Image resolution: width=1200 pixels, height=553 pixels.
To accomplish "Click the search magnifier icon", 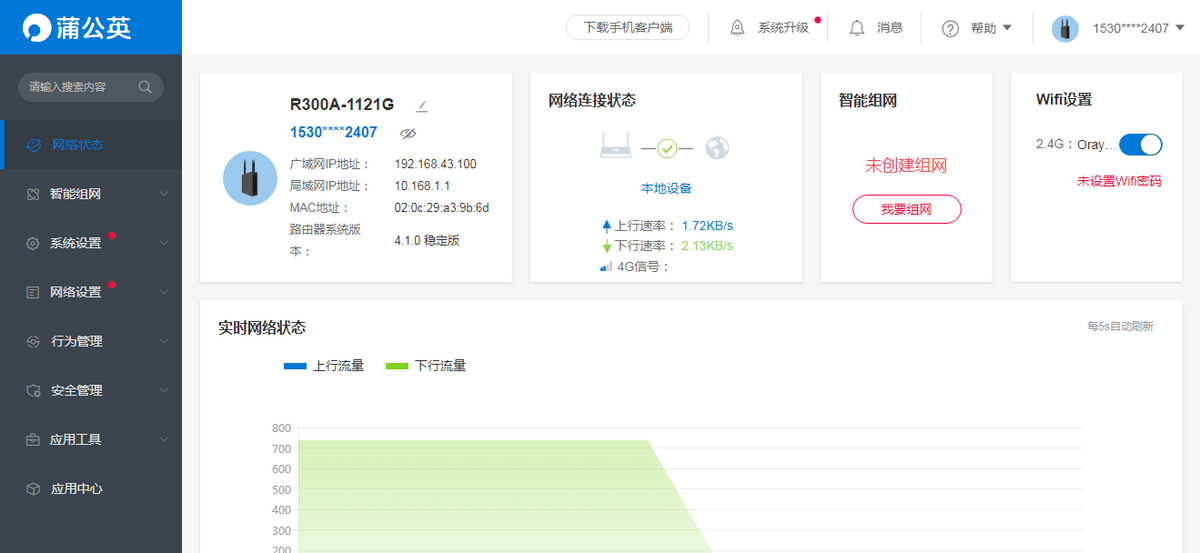I will point(145,87).
